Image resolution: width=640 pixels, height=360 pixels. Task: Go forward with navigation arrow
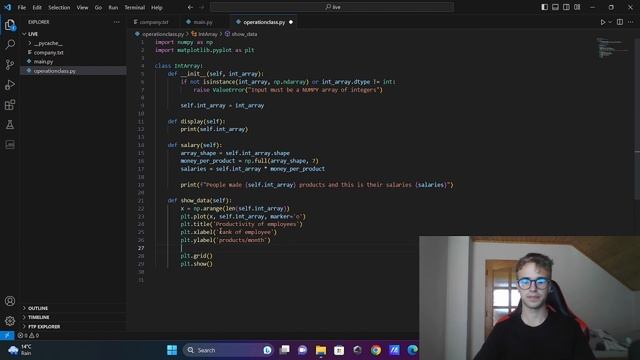pos(201,7)
